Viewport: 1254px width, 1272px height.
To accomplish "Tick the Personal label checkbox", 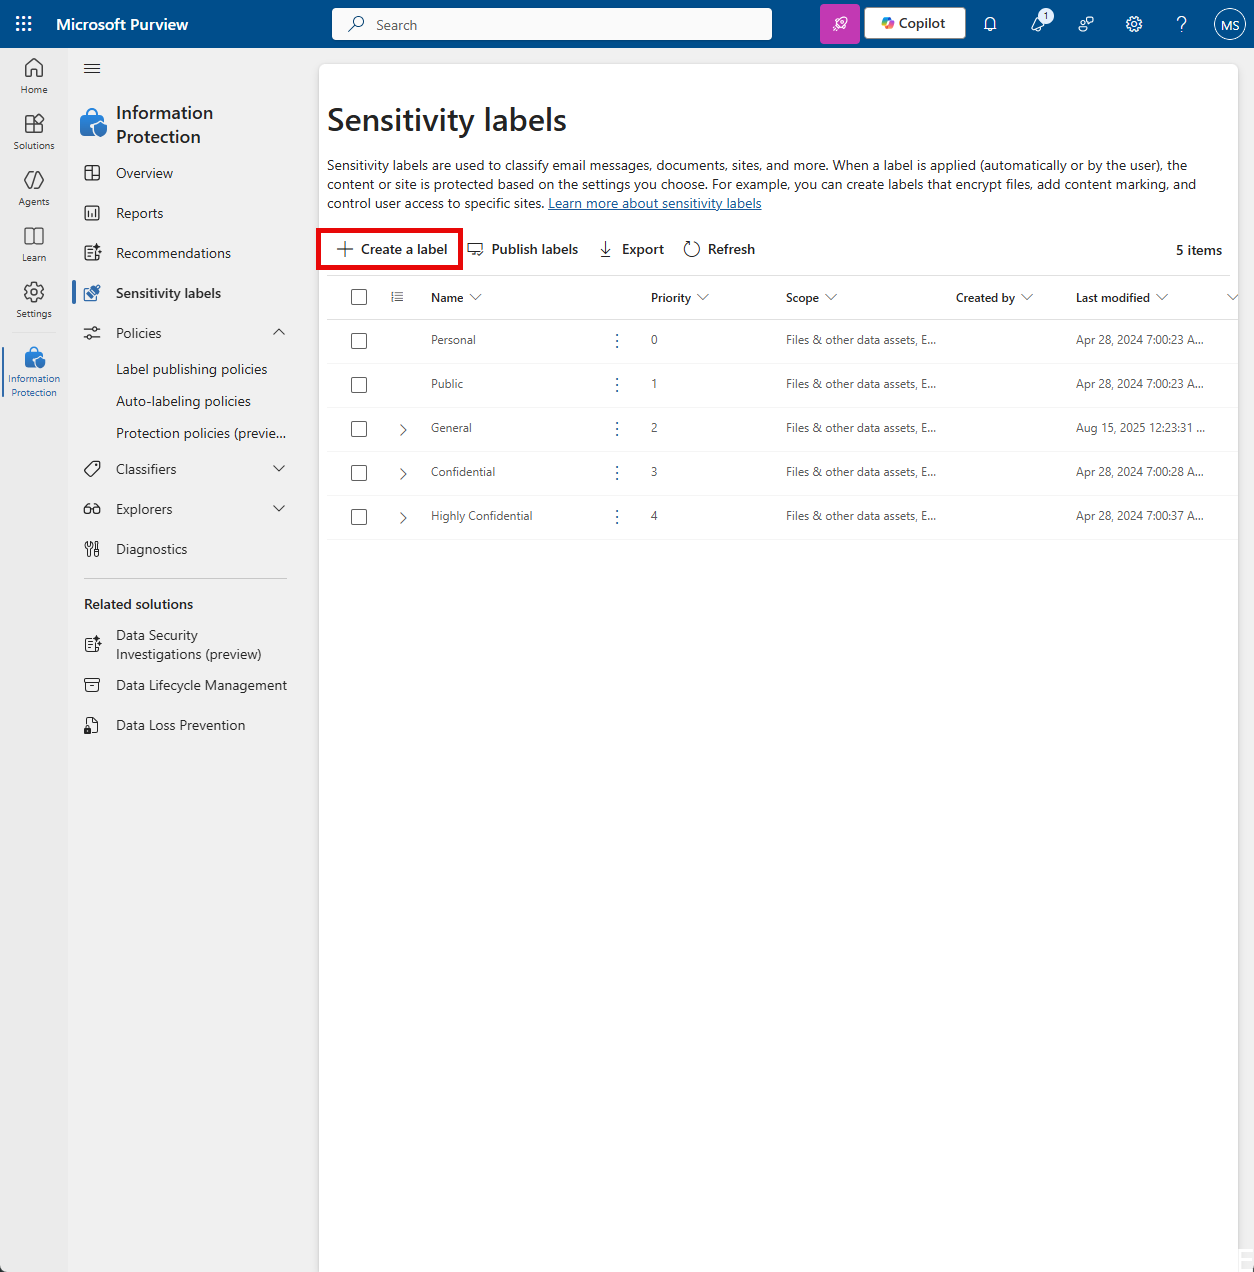I will [359, 340].
